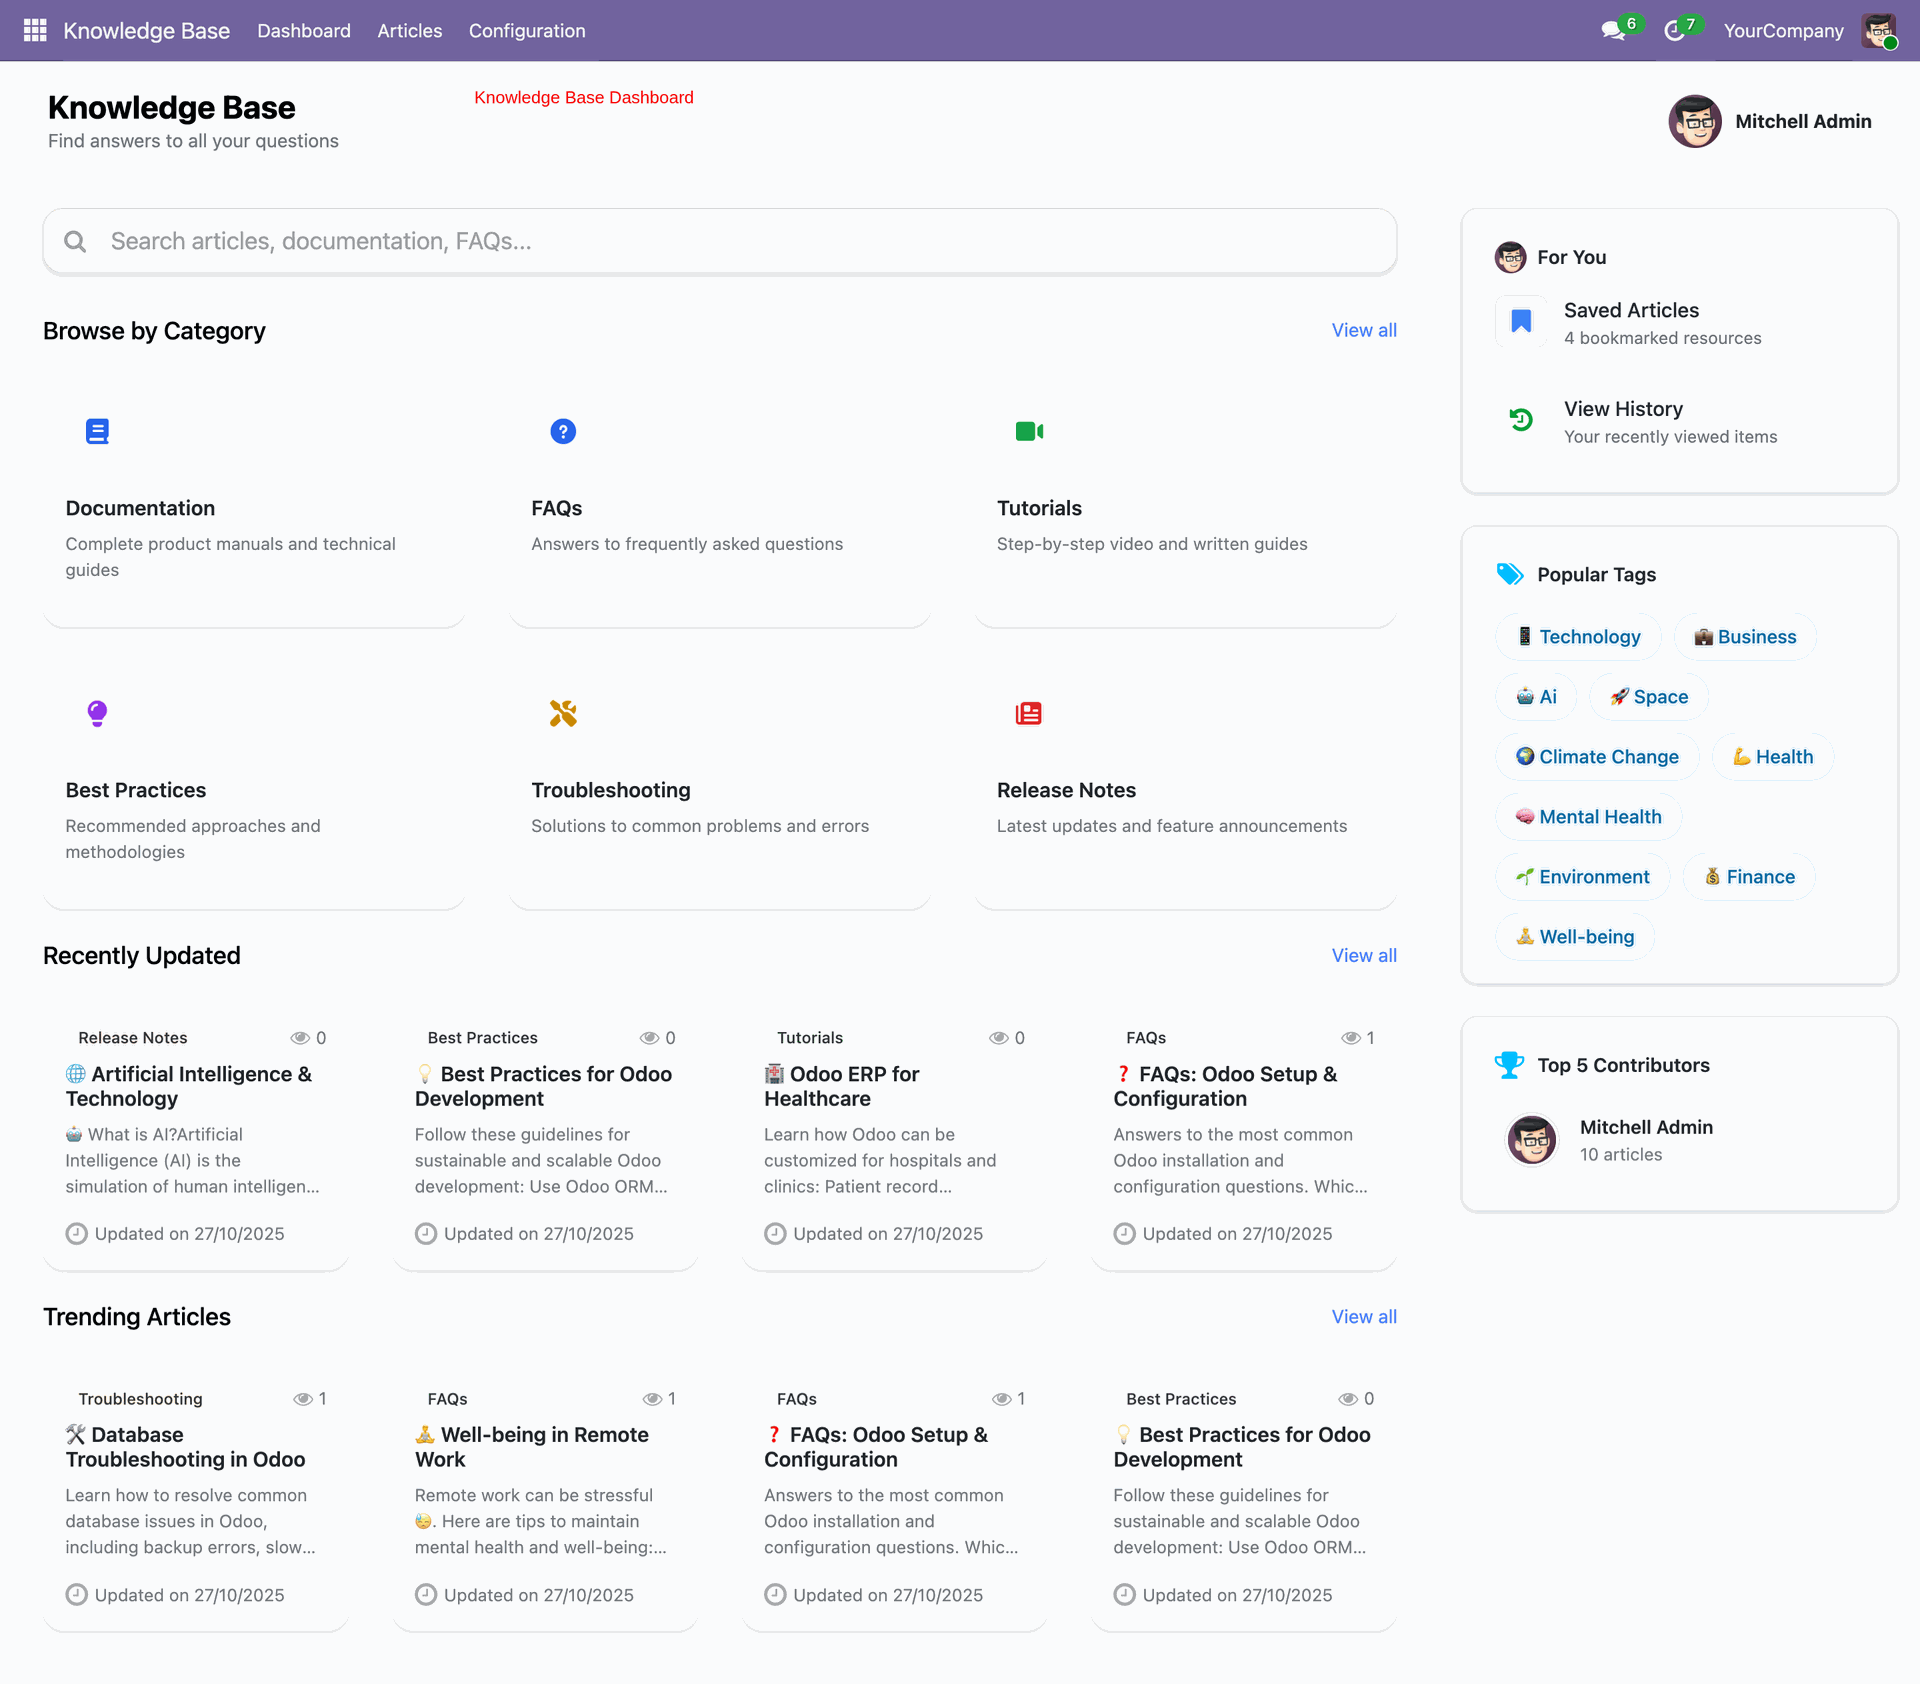
Task: Click View all next to Browse by Category
Action: point(1364,330)
